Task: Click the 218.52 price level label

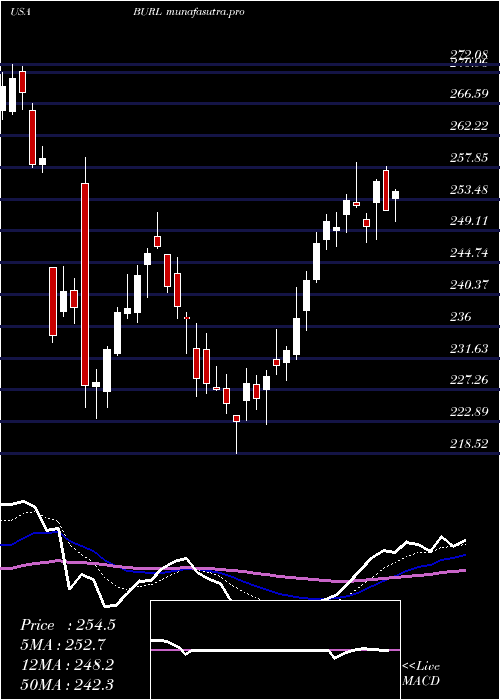Action: pyautogui.click(x=467, y=444)
